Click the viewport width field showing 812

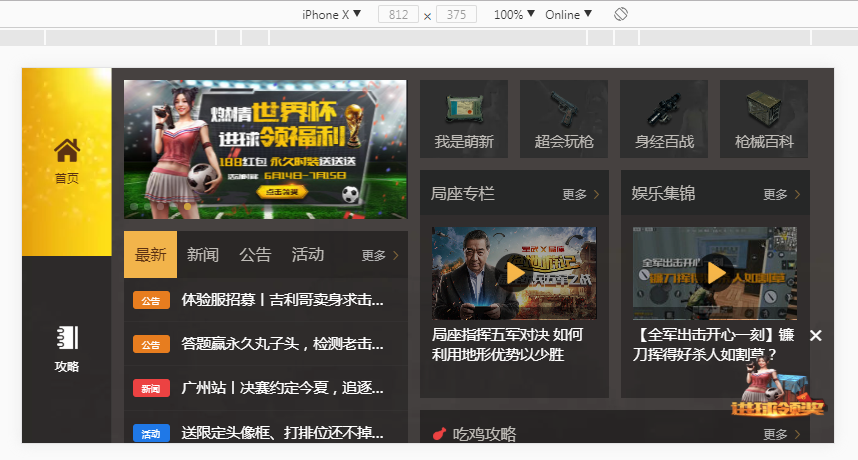tap(398, 15)
